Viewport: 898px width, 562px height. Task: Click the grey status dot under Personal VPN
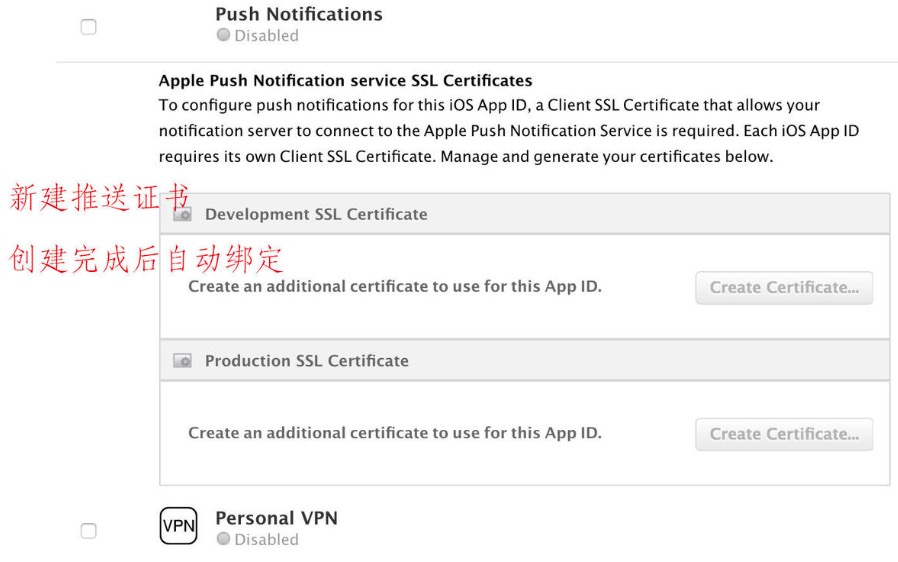[x=223, y=540]
